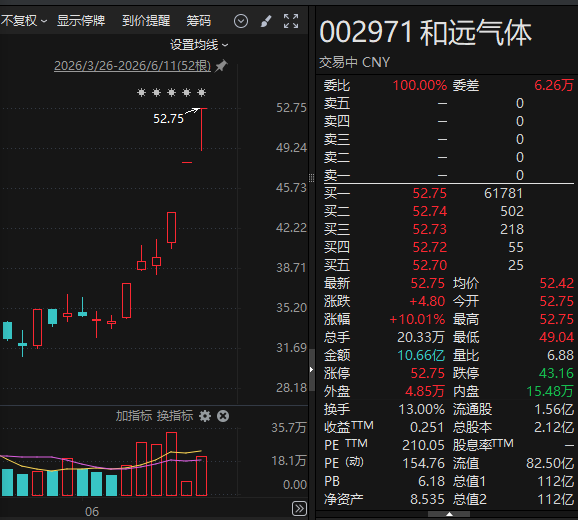Click the 内盘 value 15.48万
This screenshot has height=520, width=578.
(550, 391)
